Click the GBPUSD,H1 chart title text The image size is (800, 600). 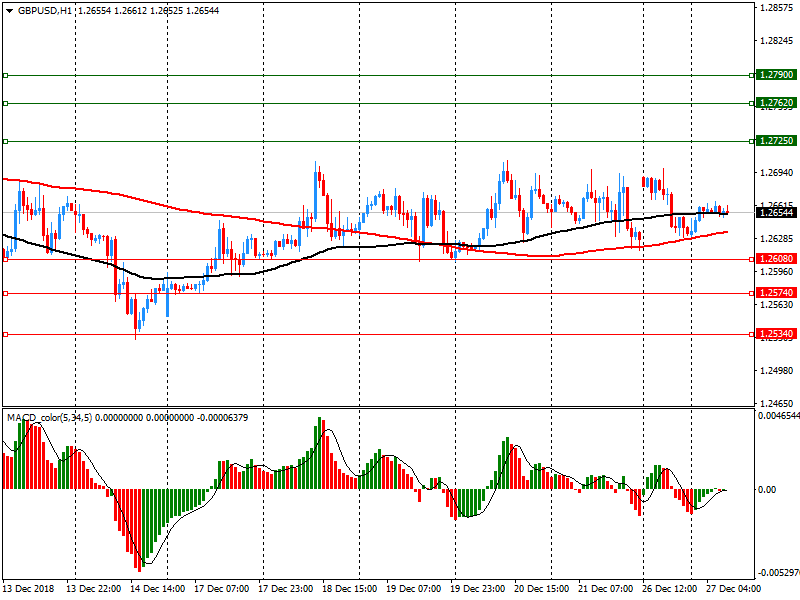(45, 10)
